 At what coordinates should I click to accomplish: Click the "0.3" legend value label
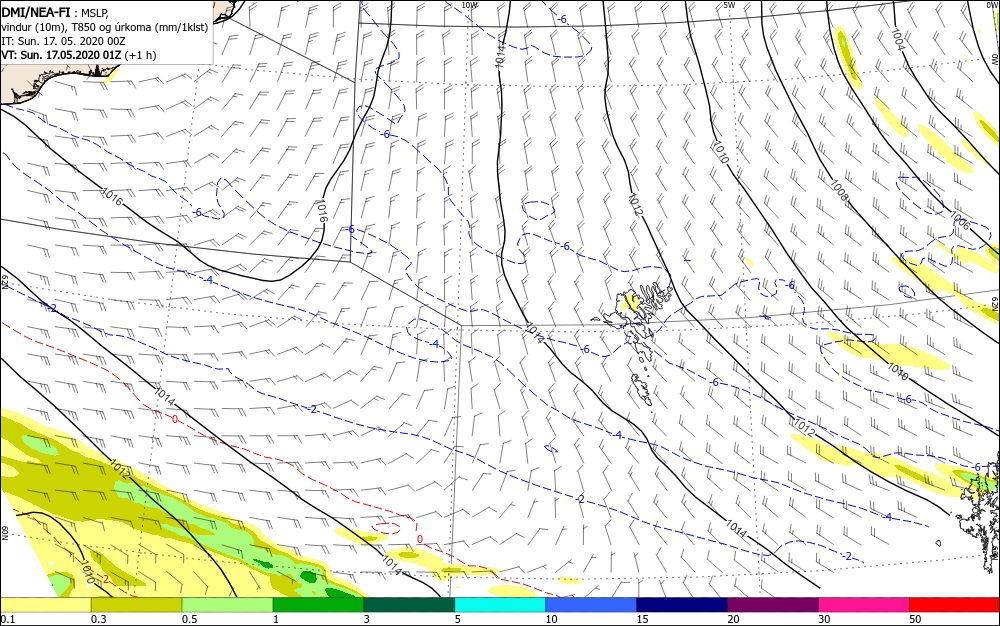click(98, 619)
